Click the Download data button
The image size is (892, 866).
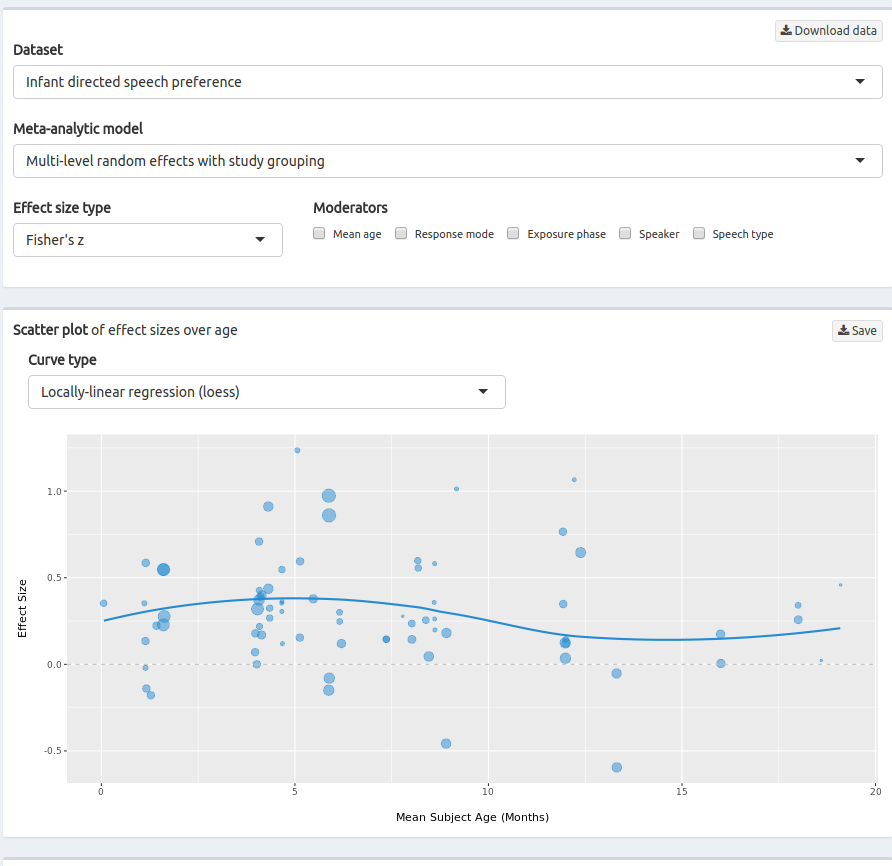pyautogui.click(x=828, y=30)
